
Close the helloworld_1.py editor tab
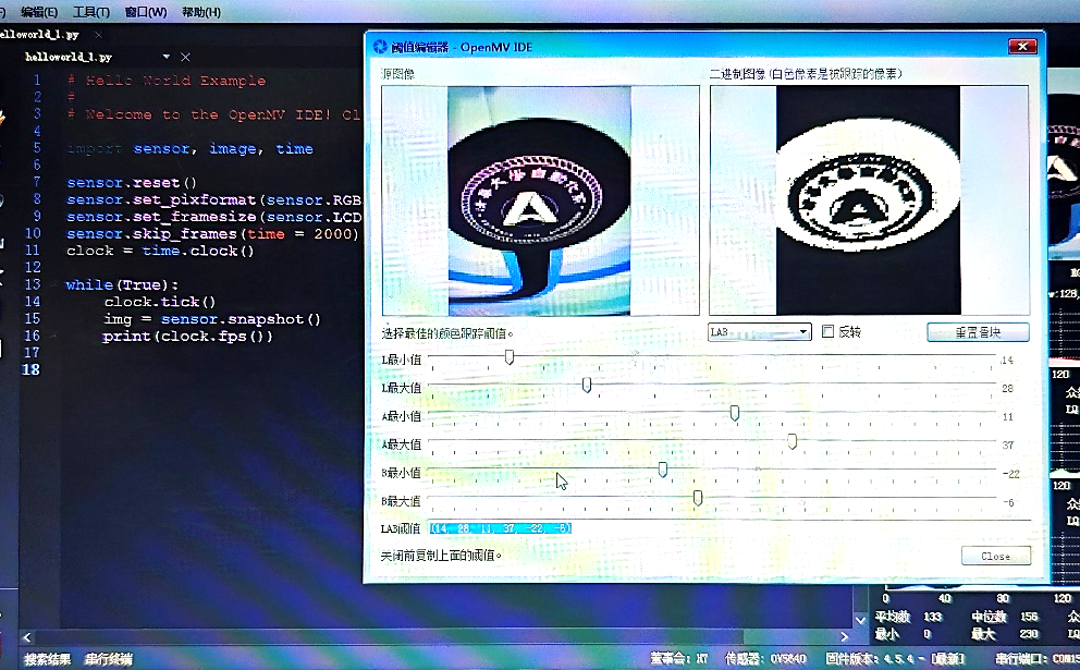pos(98,34)
